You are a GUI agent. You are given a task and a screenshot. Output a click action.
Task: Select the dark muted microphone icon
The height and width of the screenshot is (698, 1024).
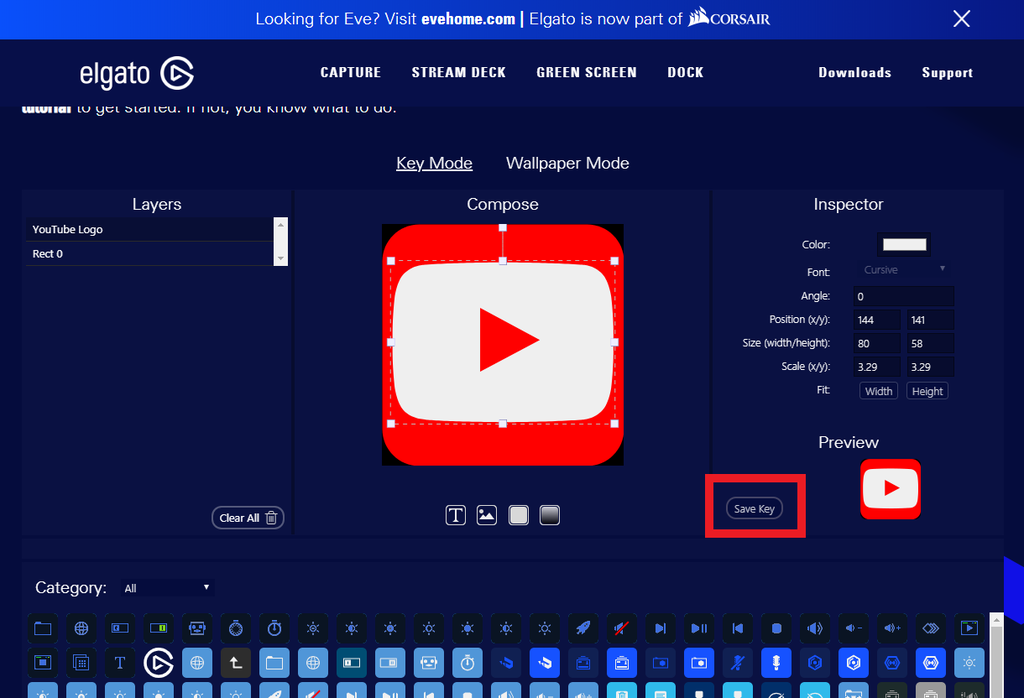[737, 663]
